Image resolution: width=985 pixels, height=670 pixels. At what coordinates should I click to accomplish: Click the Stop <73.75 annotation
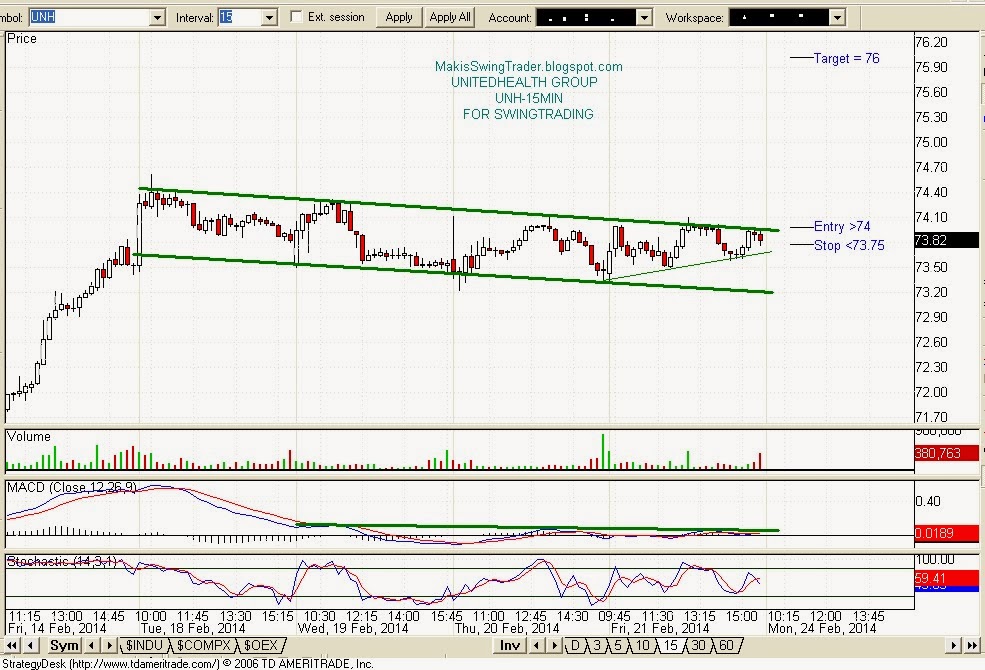pyautogui.click(x=849, y=246)
